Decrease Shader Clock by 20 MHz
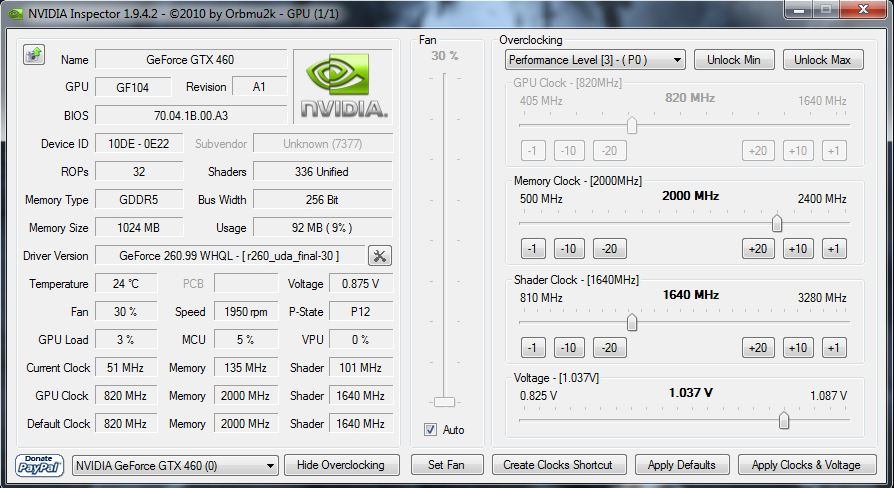Viewport: 894px width, 488px height. [610, 348]
